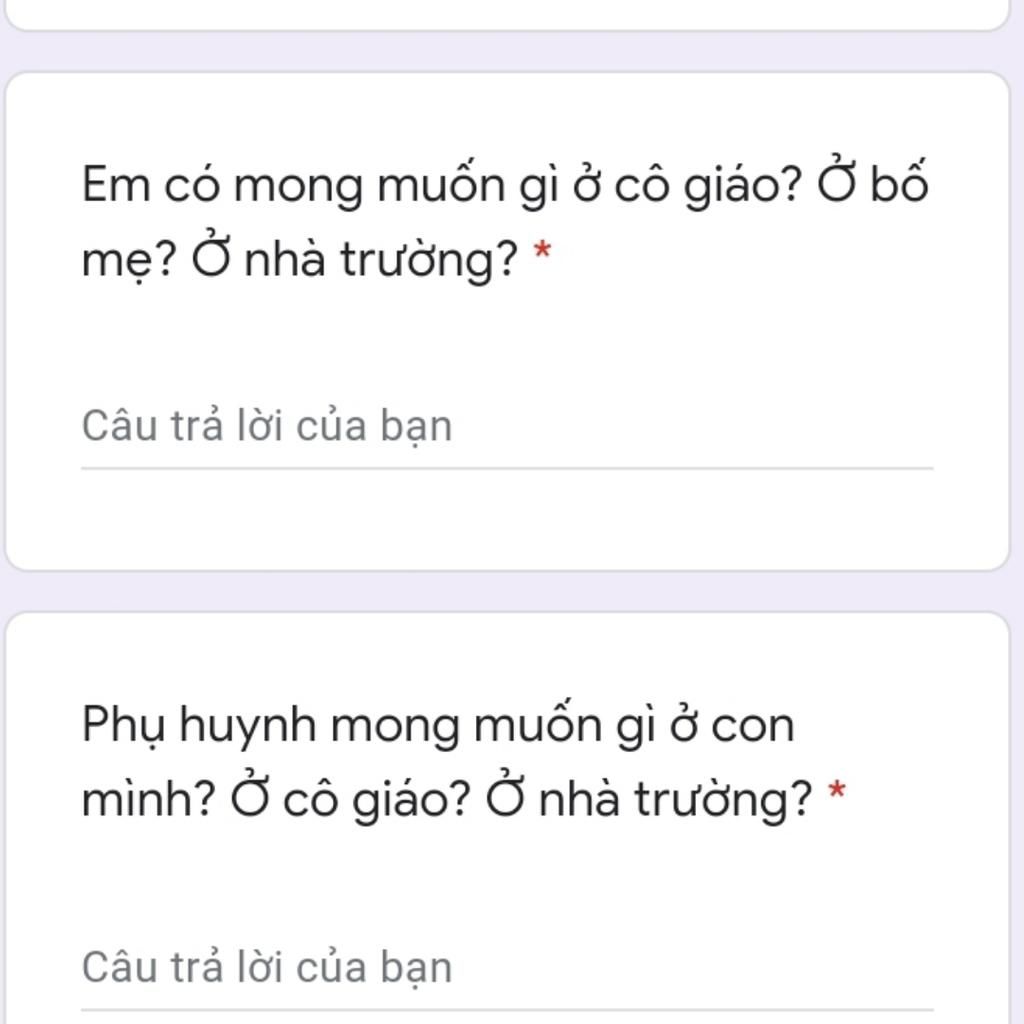Viewport: 1024px width, 1024px height.
Task: Click the partially visible card at the top
Action: pyautogui.click(x=506, y=12)
